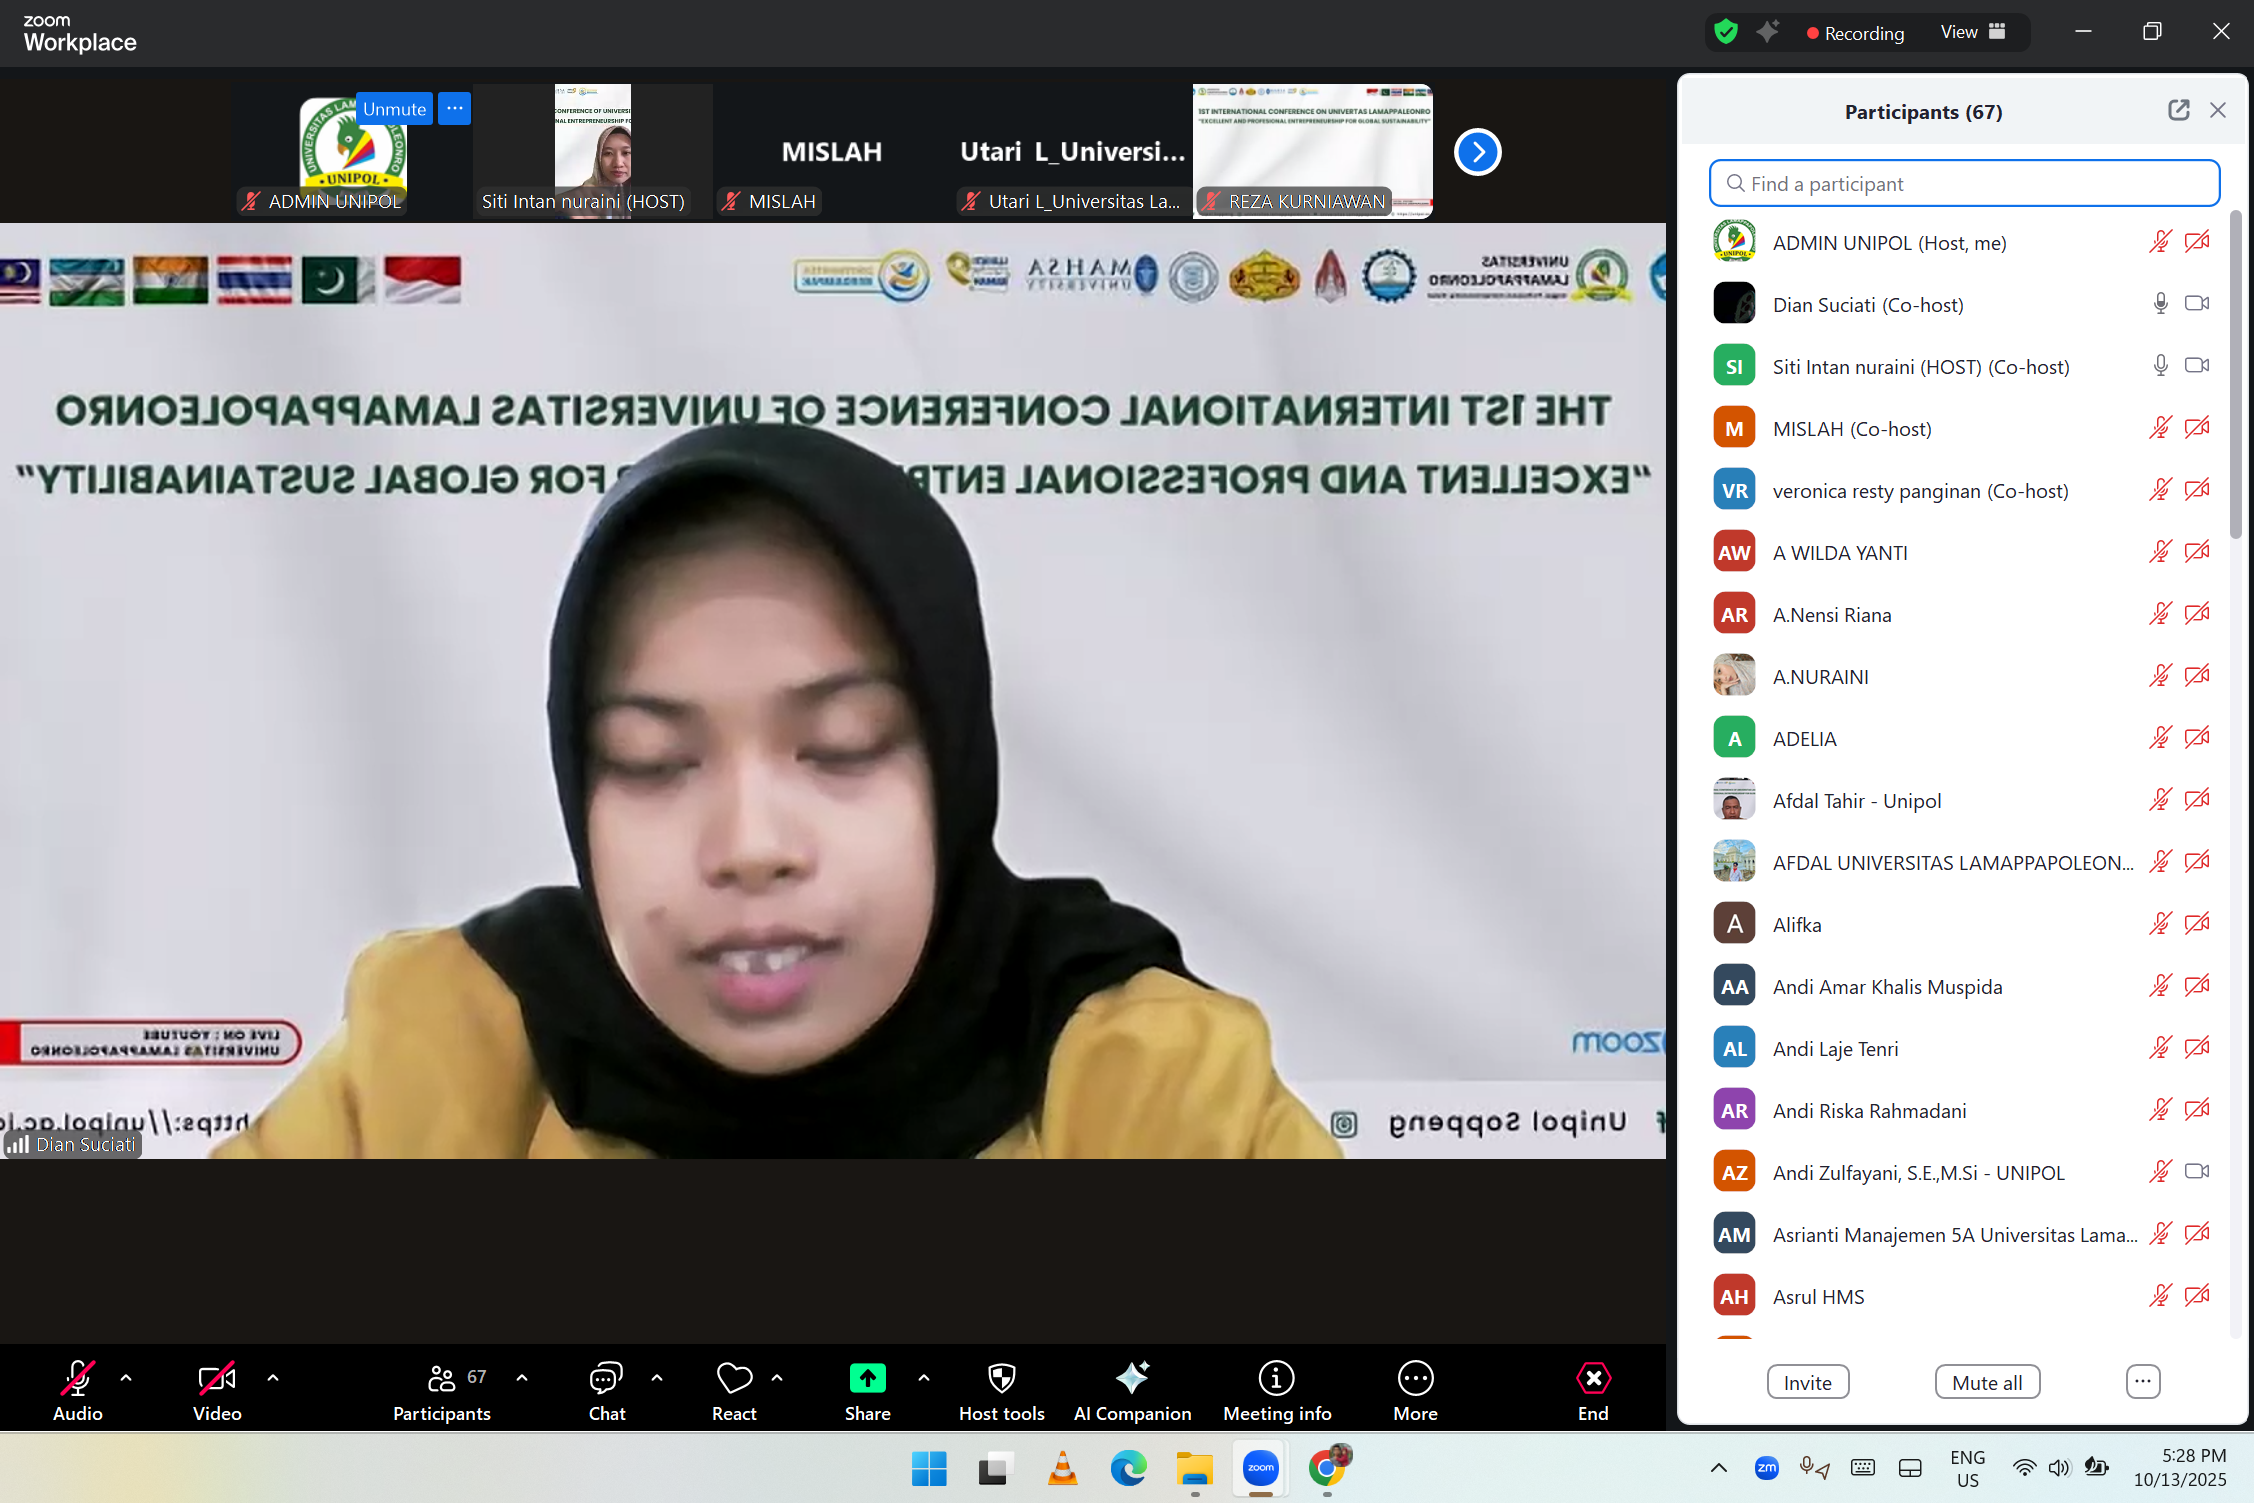The height and width of the screenshot is (1503, 2254).
Task: Toggle Dian Suciati's microphone in participants list
Action: click(2160, 304)
